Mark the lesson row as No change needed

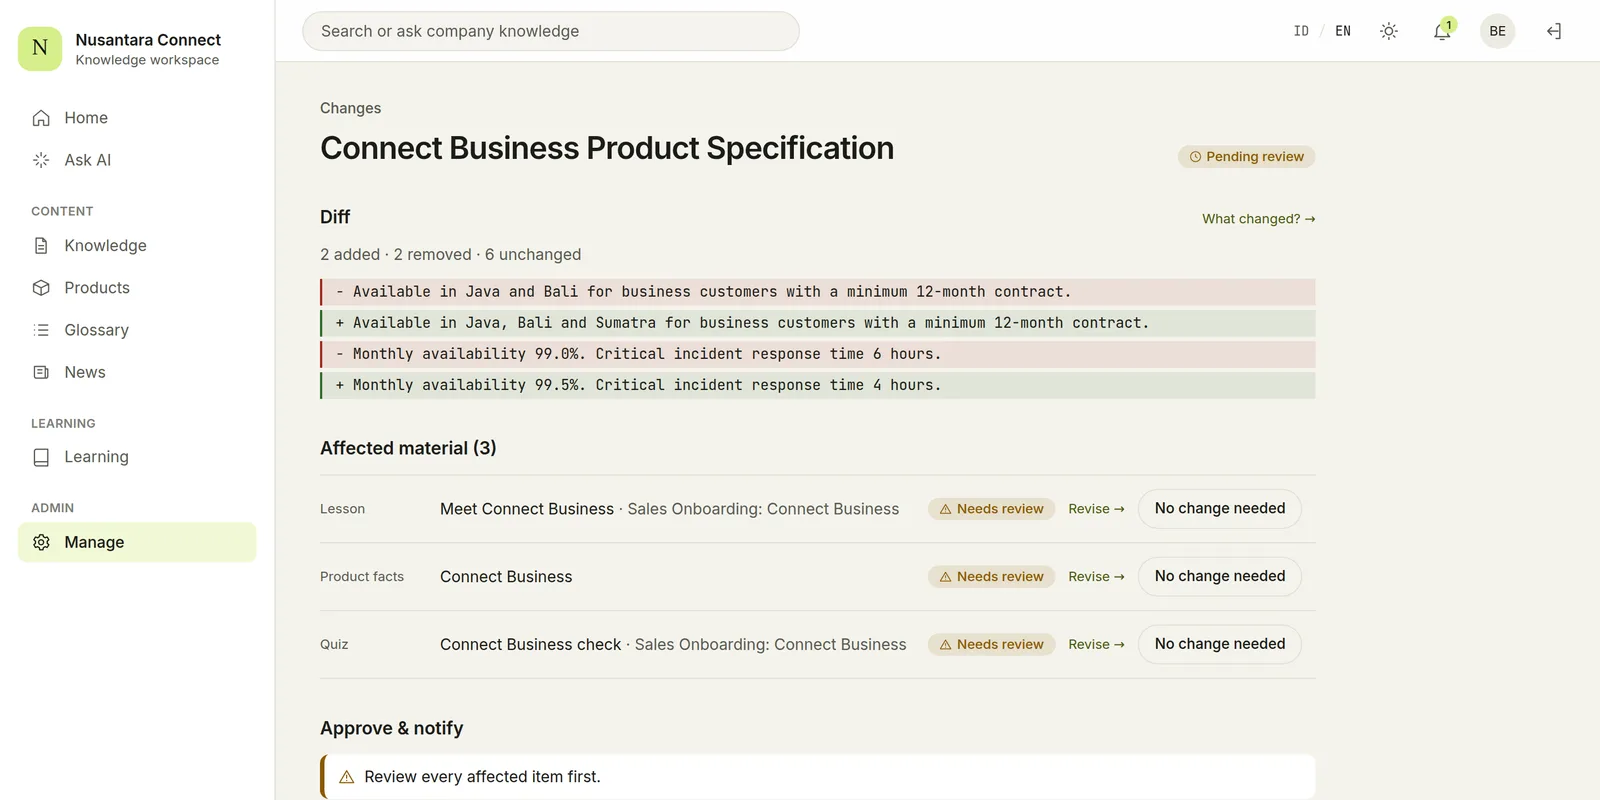[x=1219, y=509]
